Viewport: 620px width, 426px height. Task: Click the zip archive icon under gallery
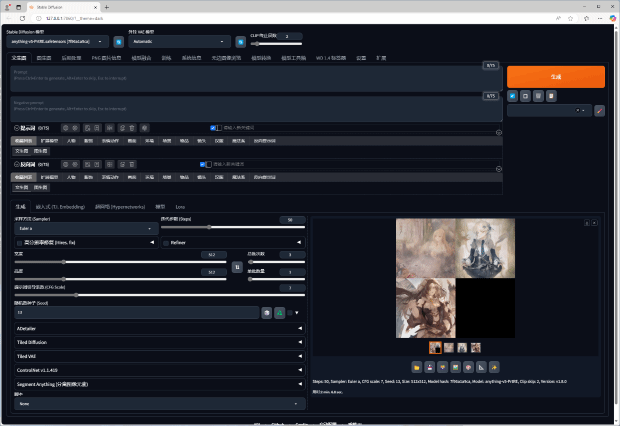pyautogui.click(x=442, y=367)
